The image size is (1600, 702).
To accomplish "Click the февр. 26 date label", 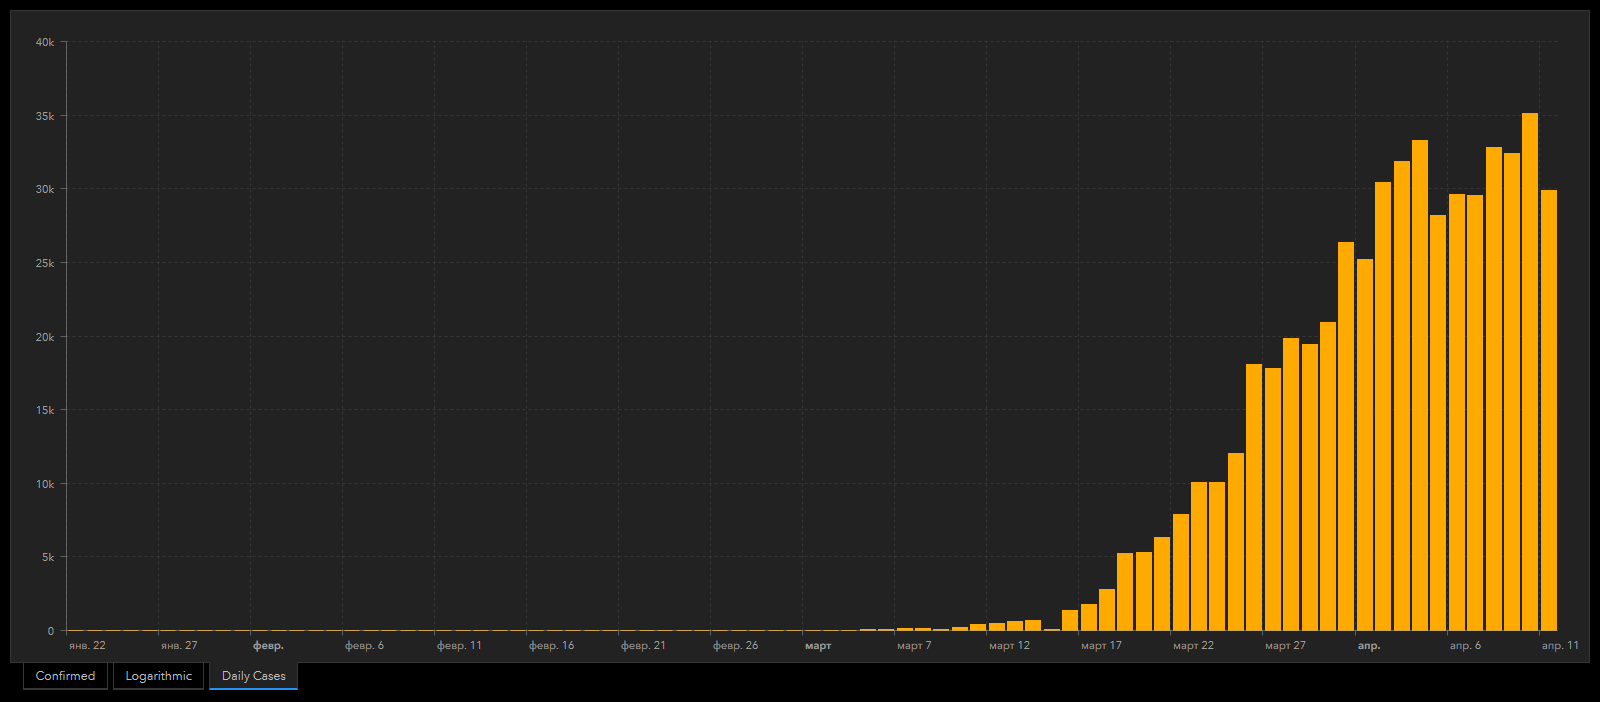I will (735, 646).
